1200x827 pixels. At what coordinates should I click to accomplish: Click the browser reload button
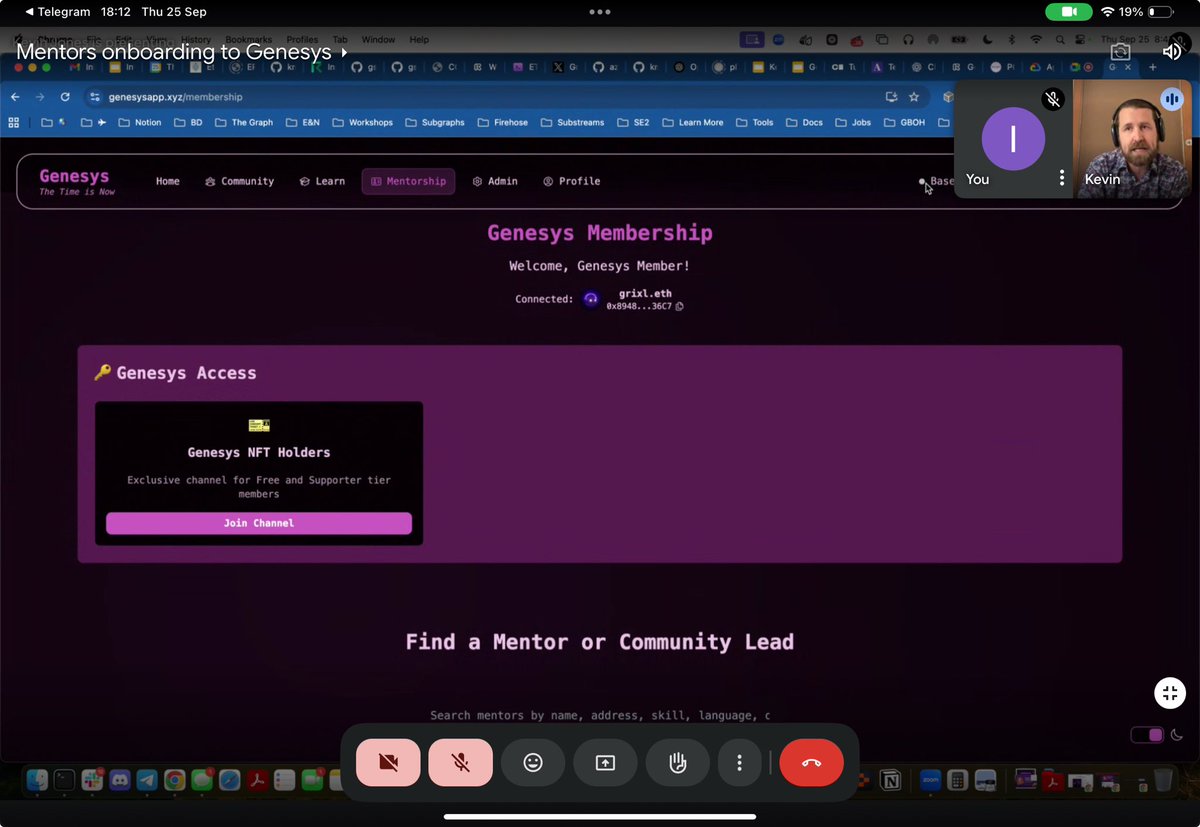coord(65,97)
